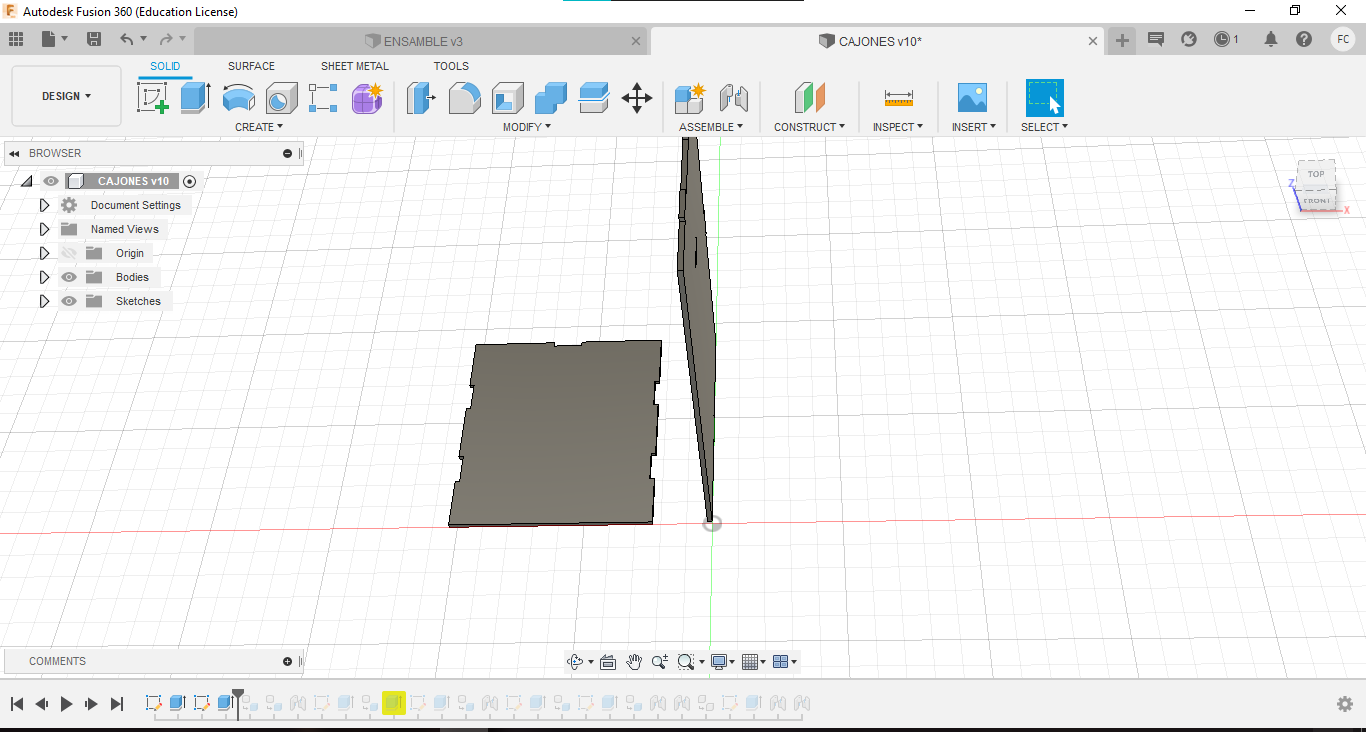Screen dimensions: 1366x732
Task: Expand Document Settings node
Action: (x=44, y=205)
